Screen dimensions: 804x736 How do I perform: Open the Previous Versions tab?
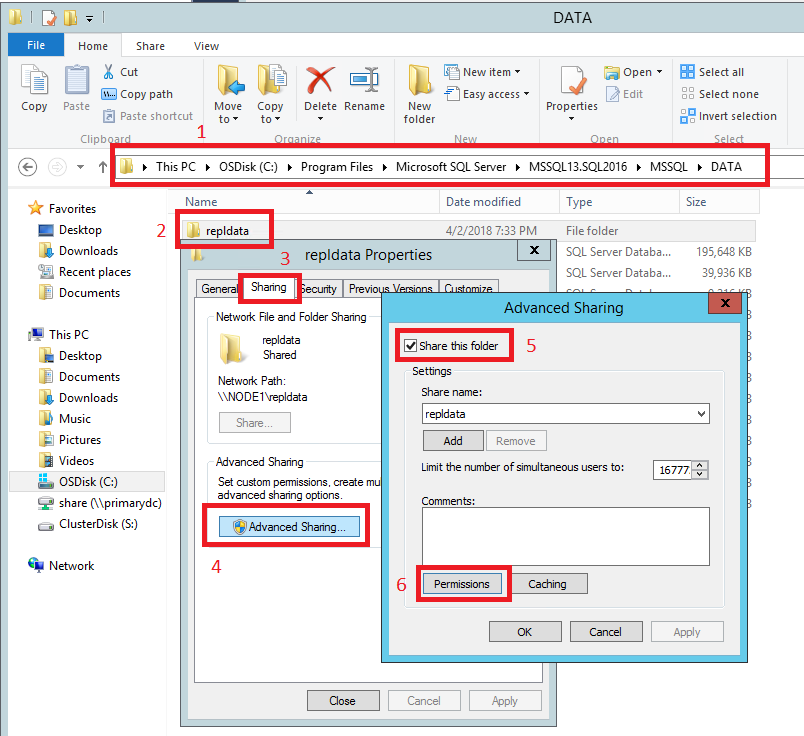(x=390, y=289)
